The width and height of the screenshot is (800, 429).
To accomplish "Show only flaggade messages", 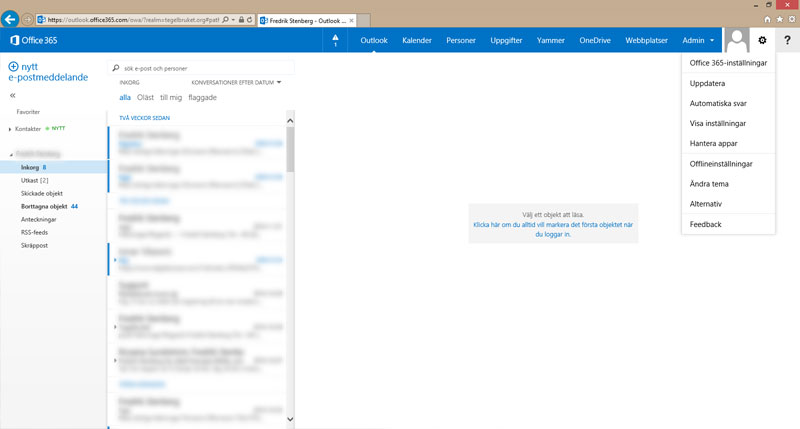I will (202, 98).
